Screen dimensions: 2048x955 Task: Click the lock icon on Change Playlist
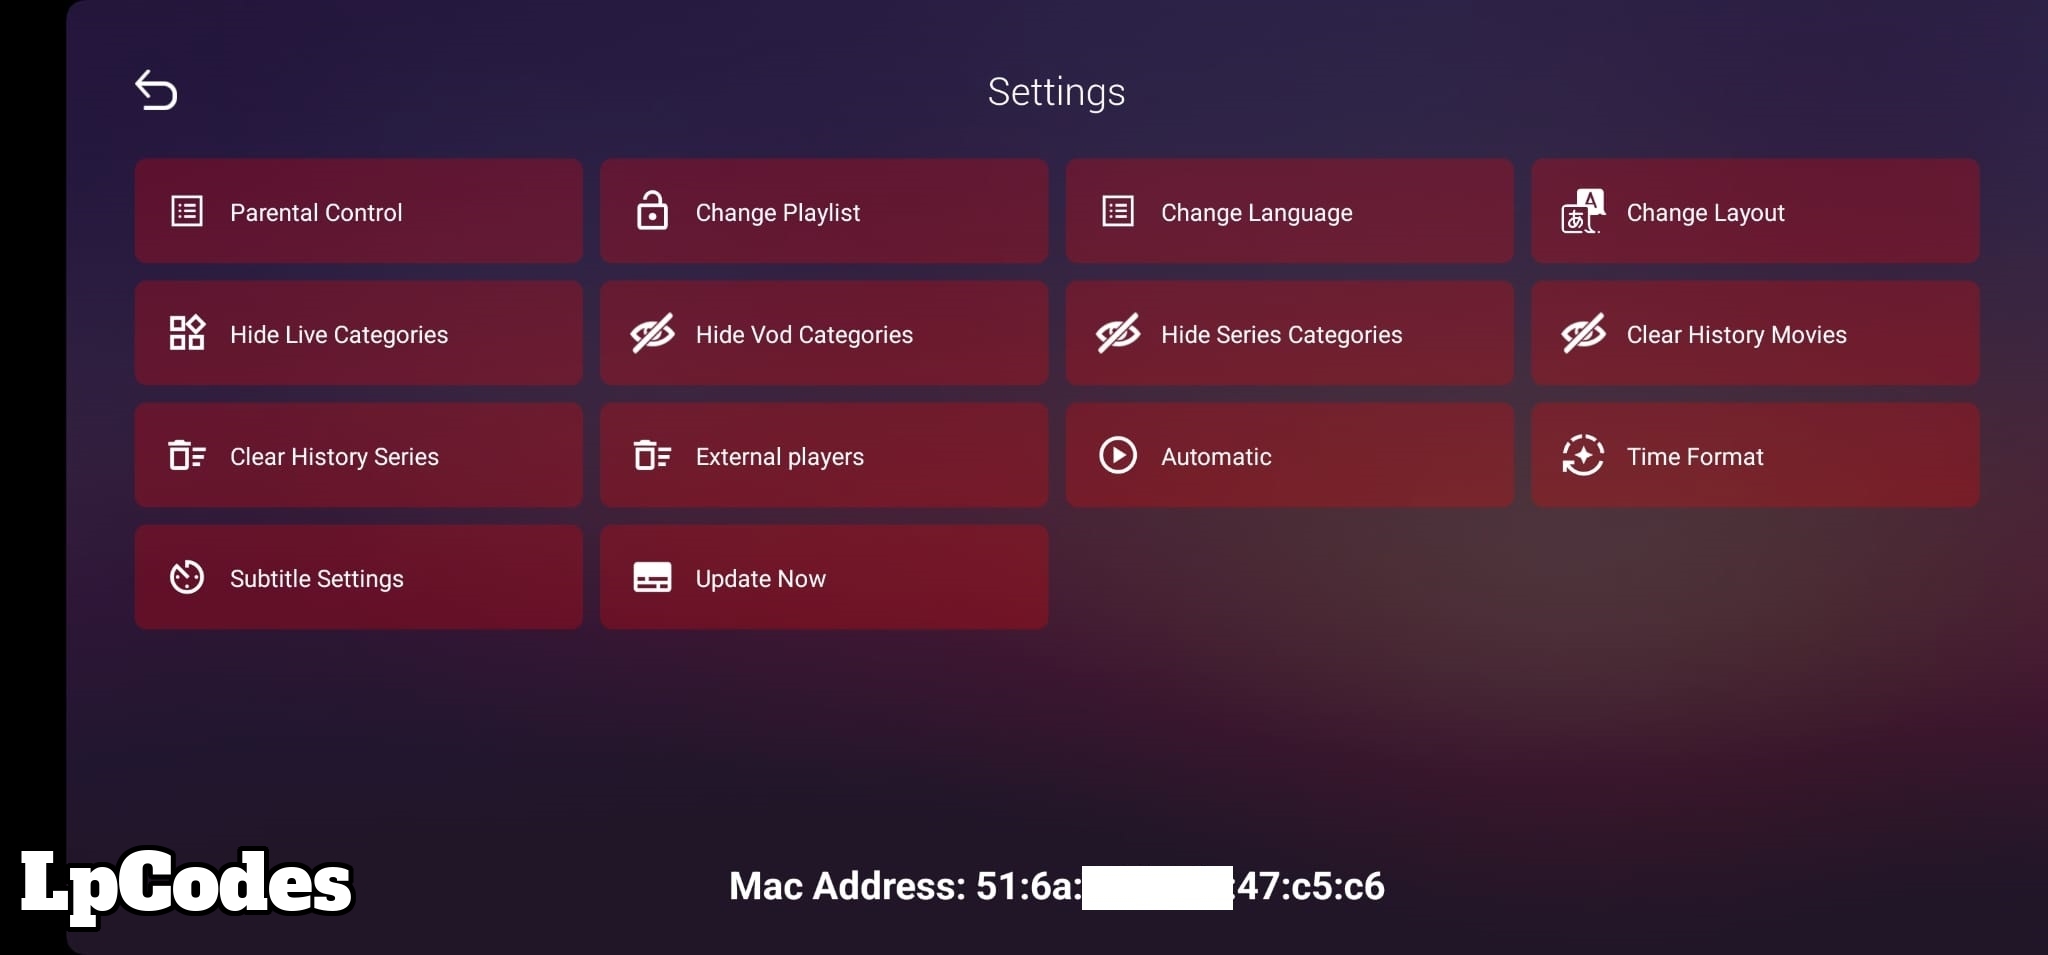(x=652, y=211)
